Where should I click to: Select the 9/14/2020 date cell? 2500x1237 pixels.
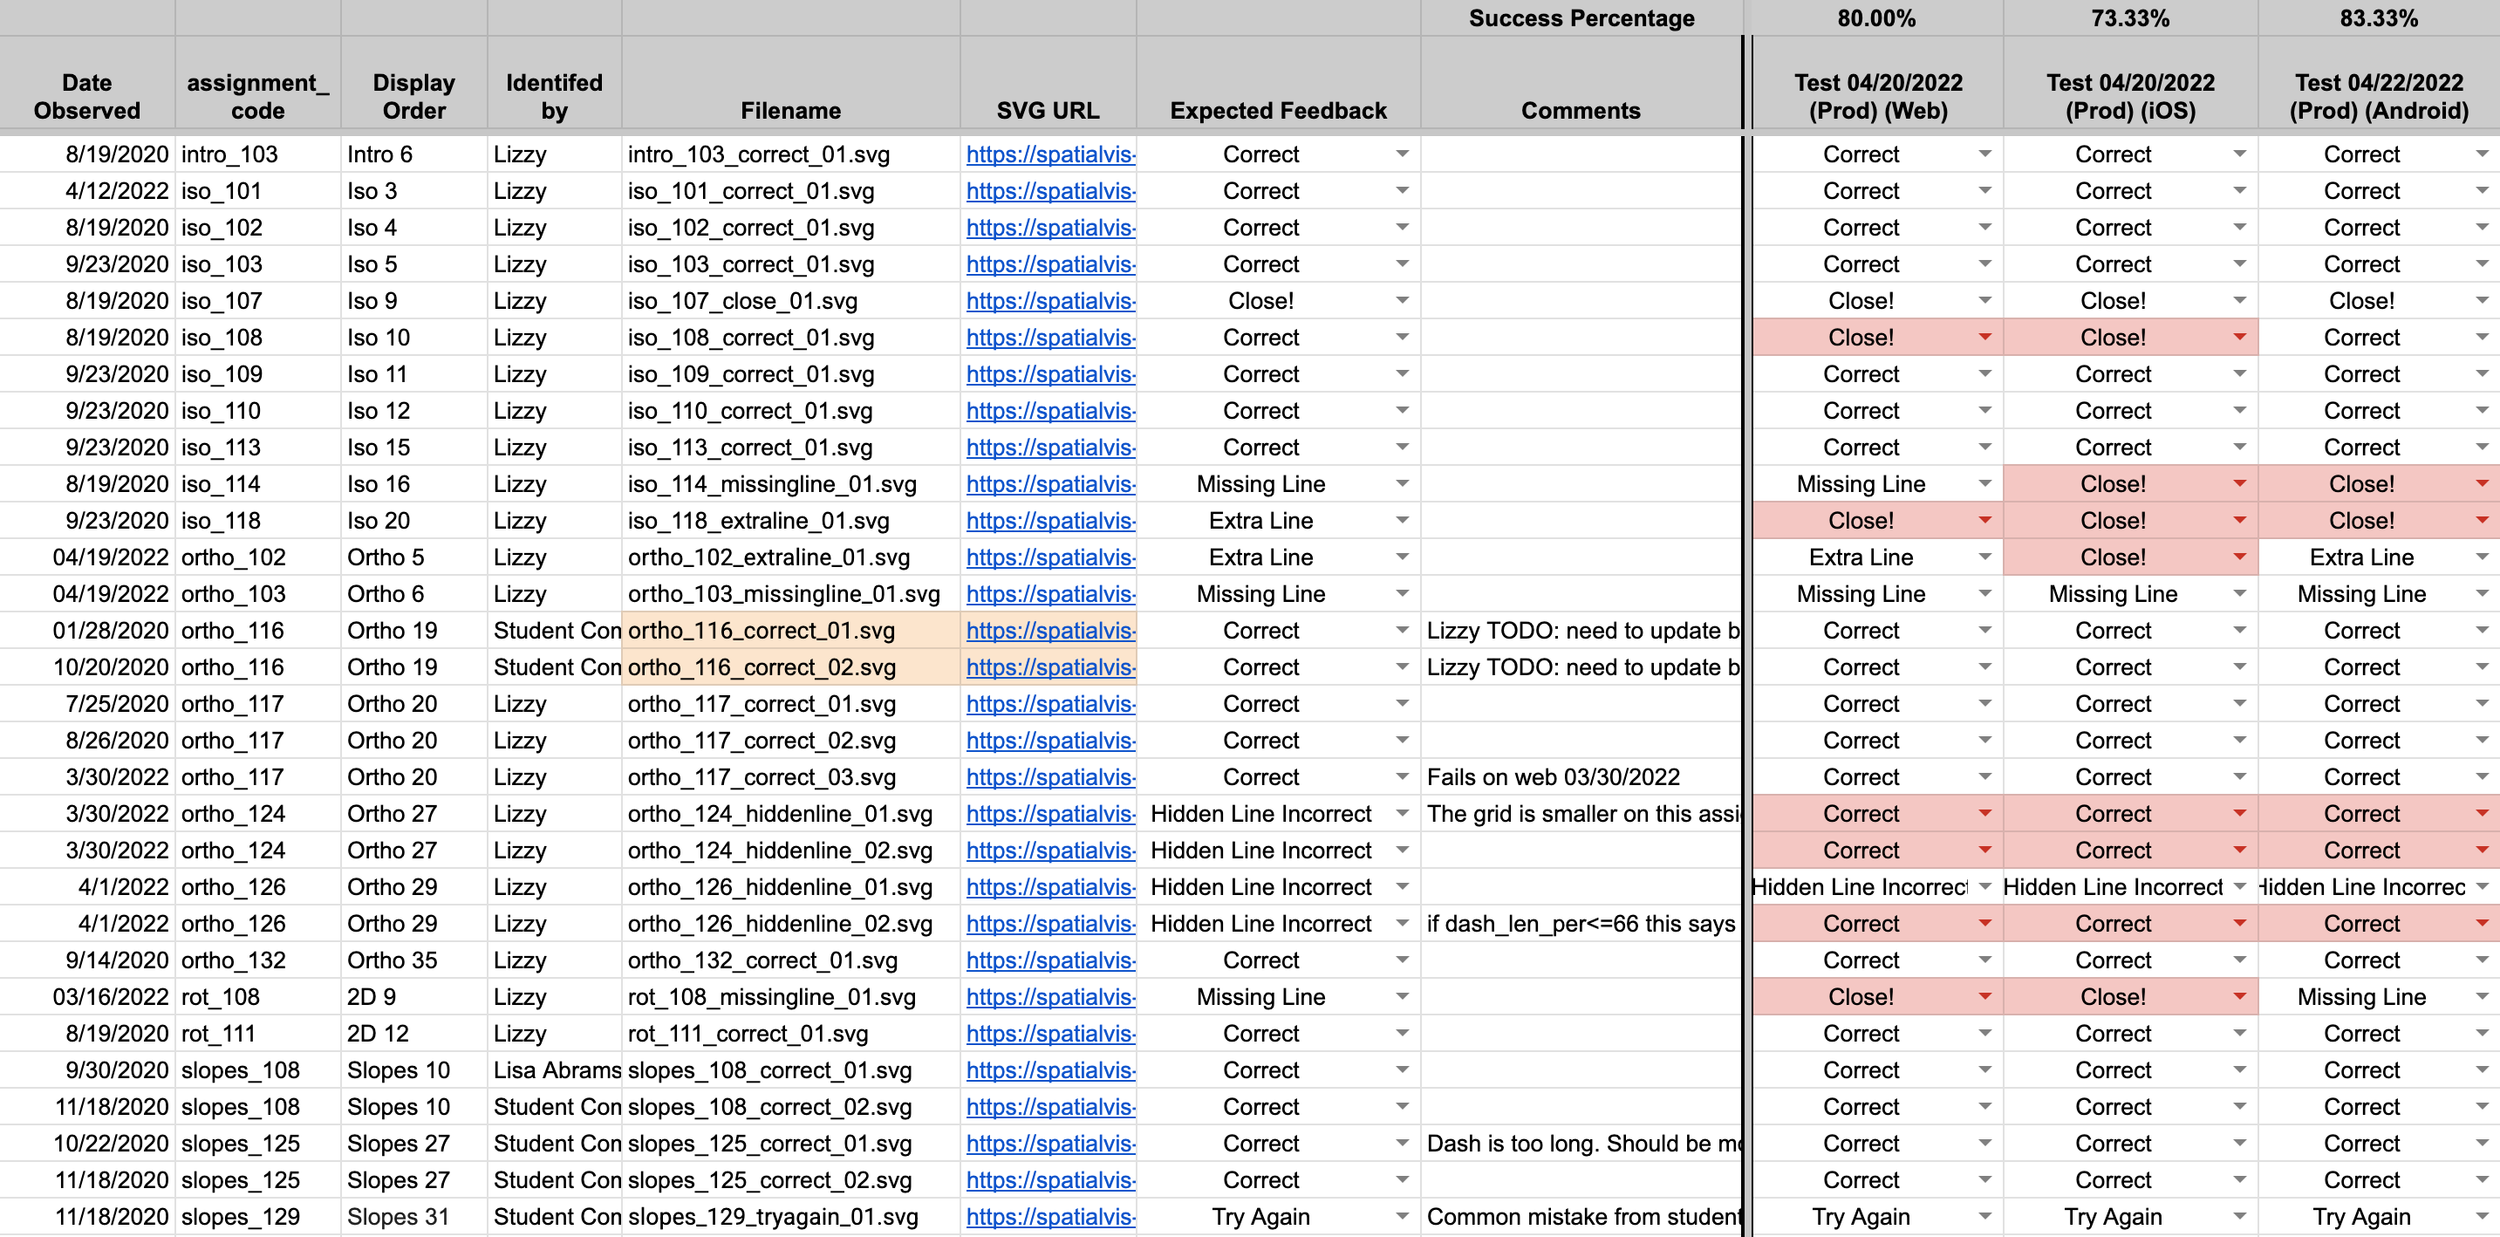tap(87, 961)
